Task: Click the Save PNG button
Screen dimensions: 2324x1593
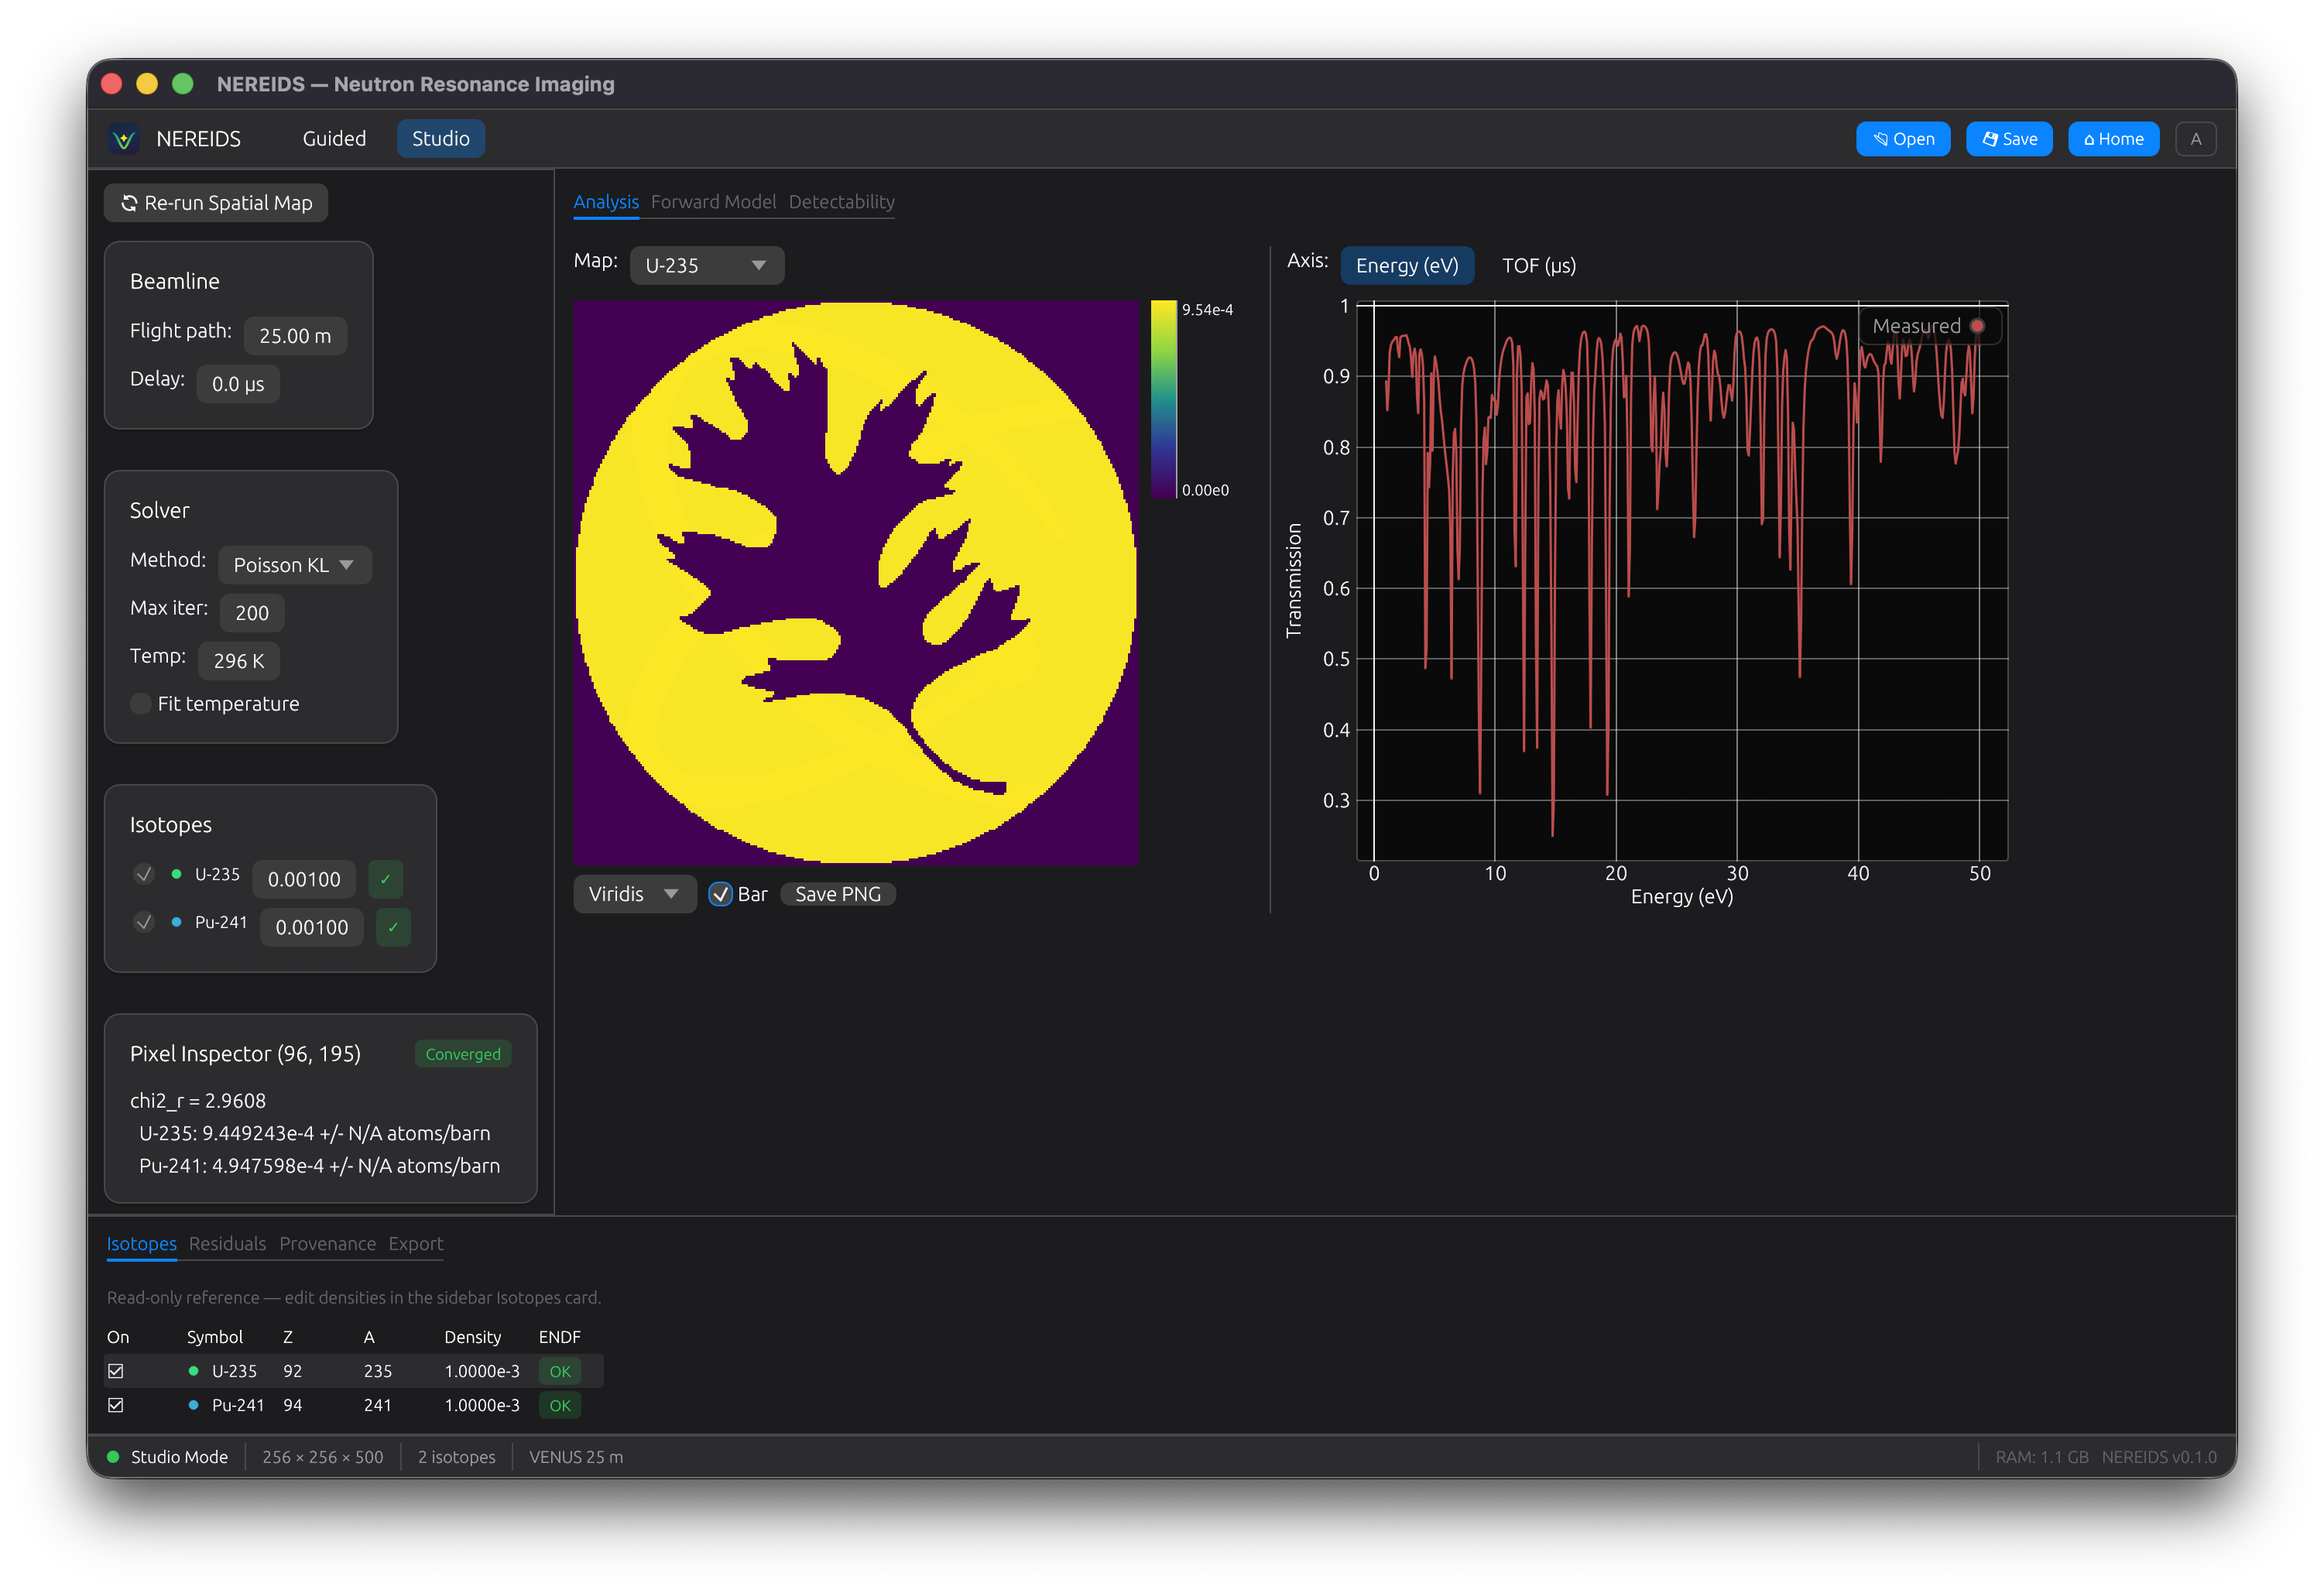Action: tap(837, 894)
